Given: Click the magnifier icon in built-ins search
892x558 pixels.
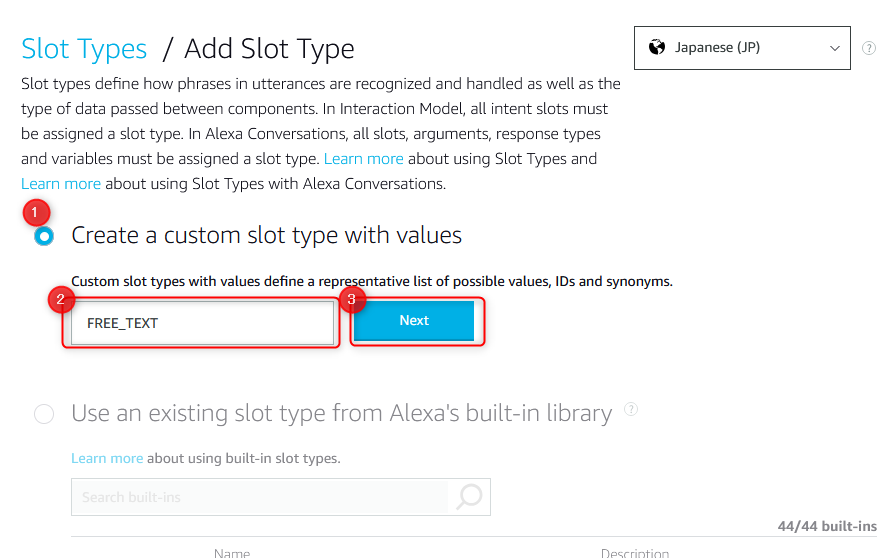Looking at the screenshot, I should 469,496.
